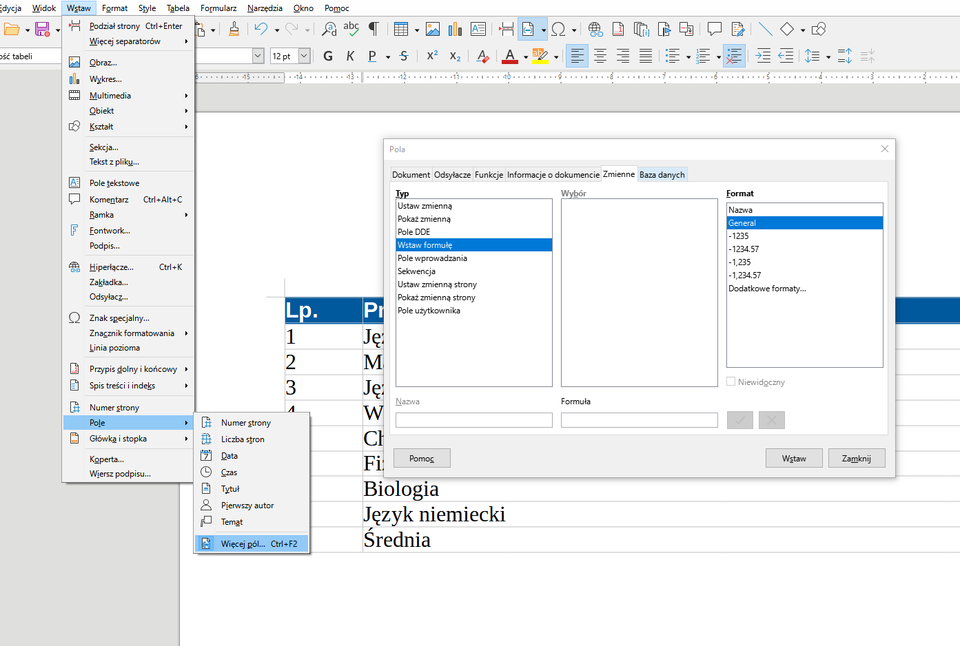Toggle bold formatting with the G icon
The image size is (960, 646).
[327, 56]
